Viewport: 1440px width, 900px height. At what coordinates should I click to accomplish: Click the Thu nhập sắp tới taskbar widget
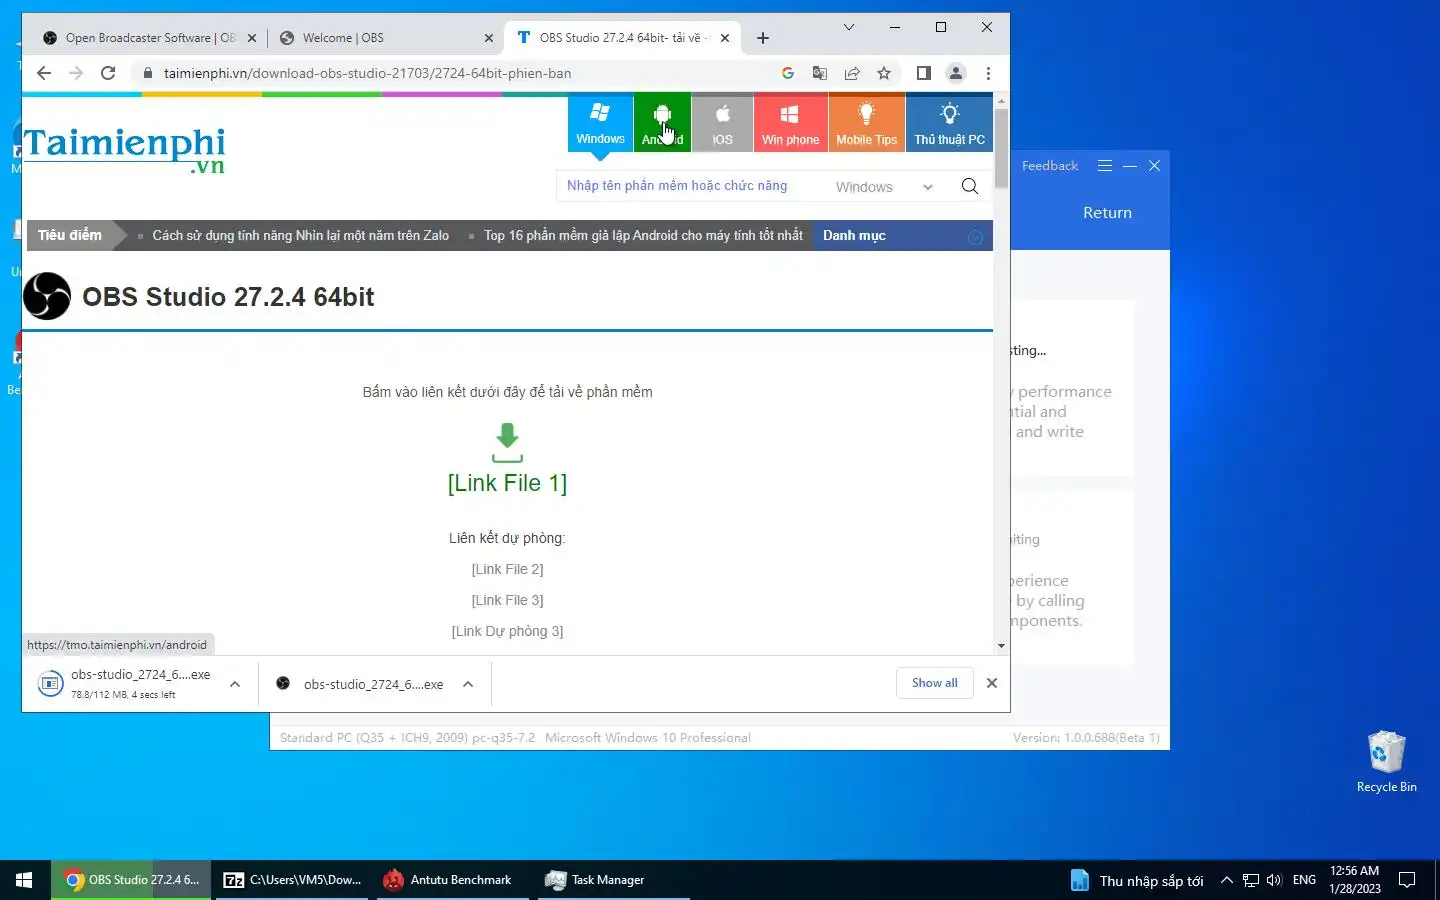click(x=1137, y=880)
